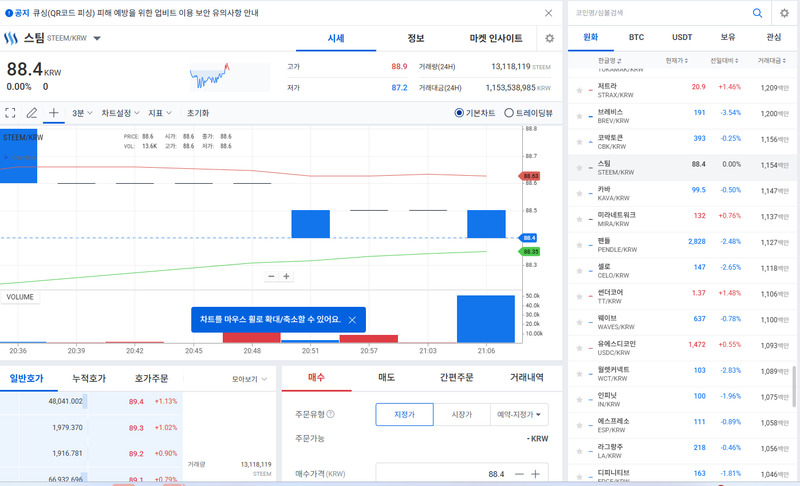Open 예약-지정가 order type dropdown

click(x=519, y=415)
